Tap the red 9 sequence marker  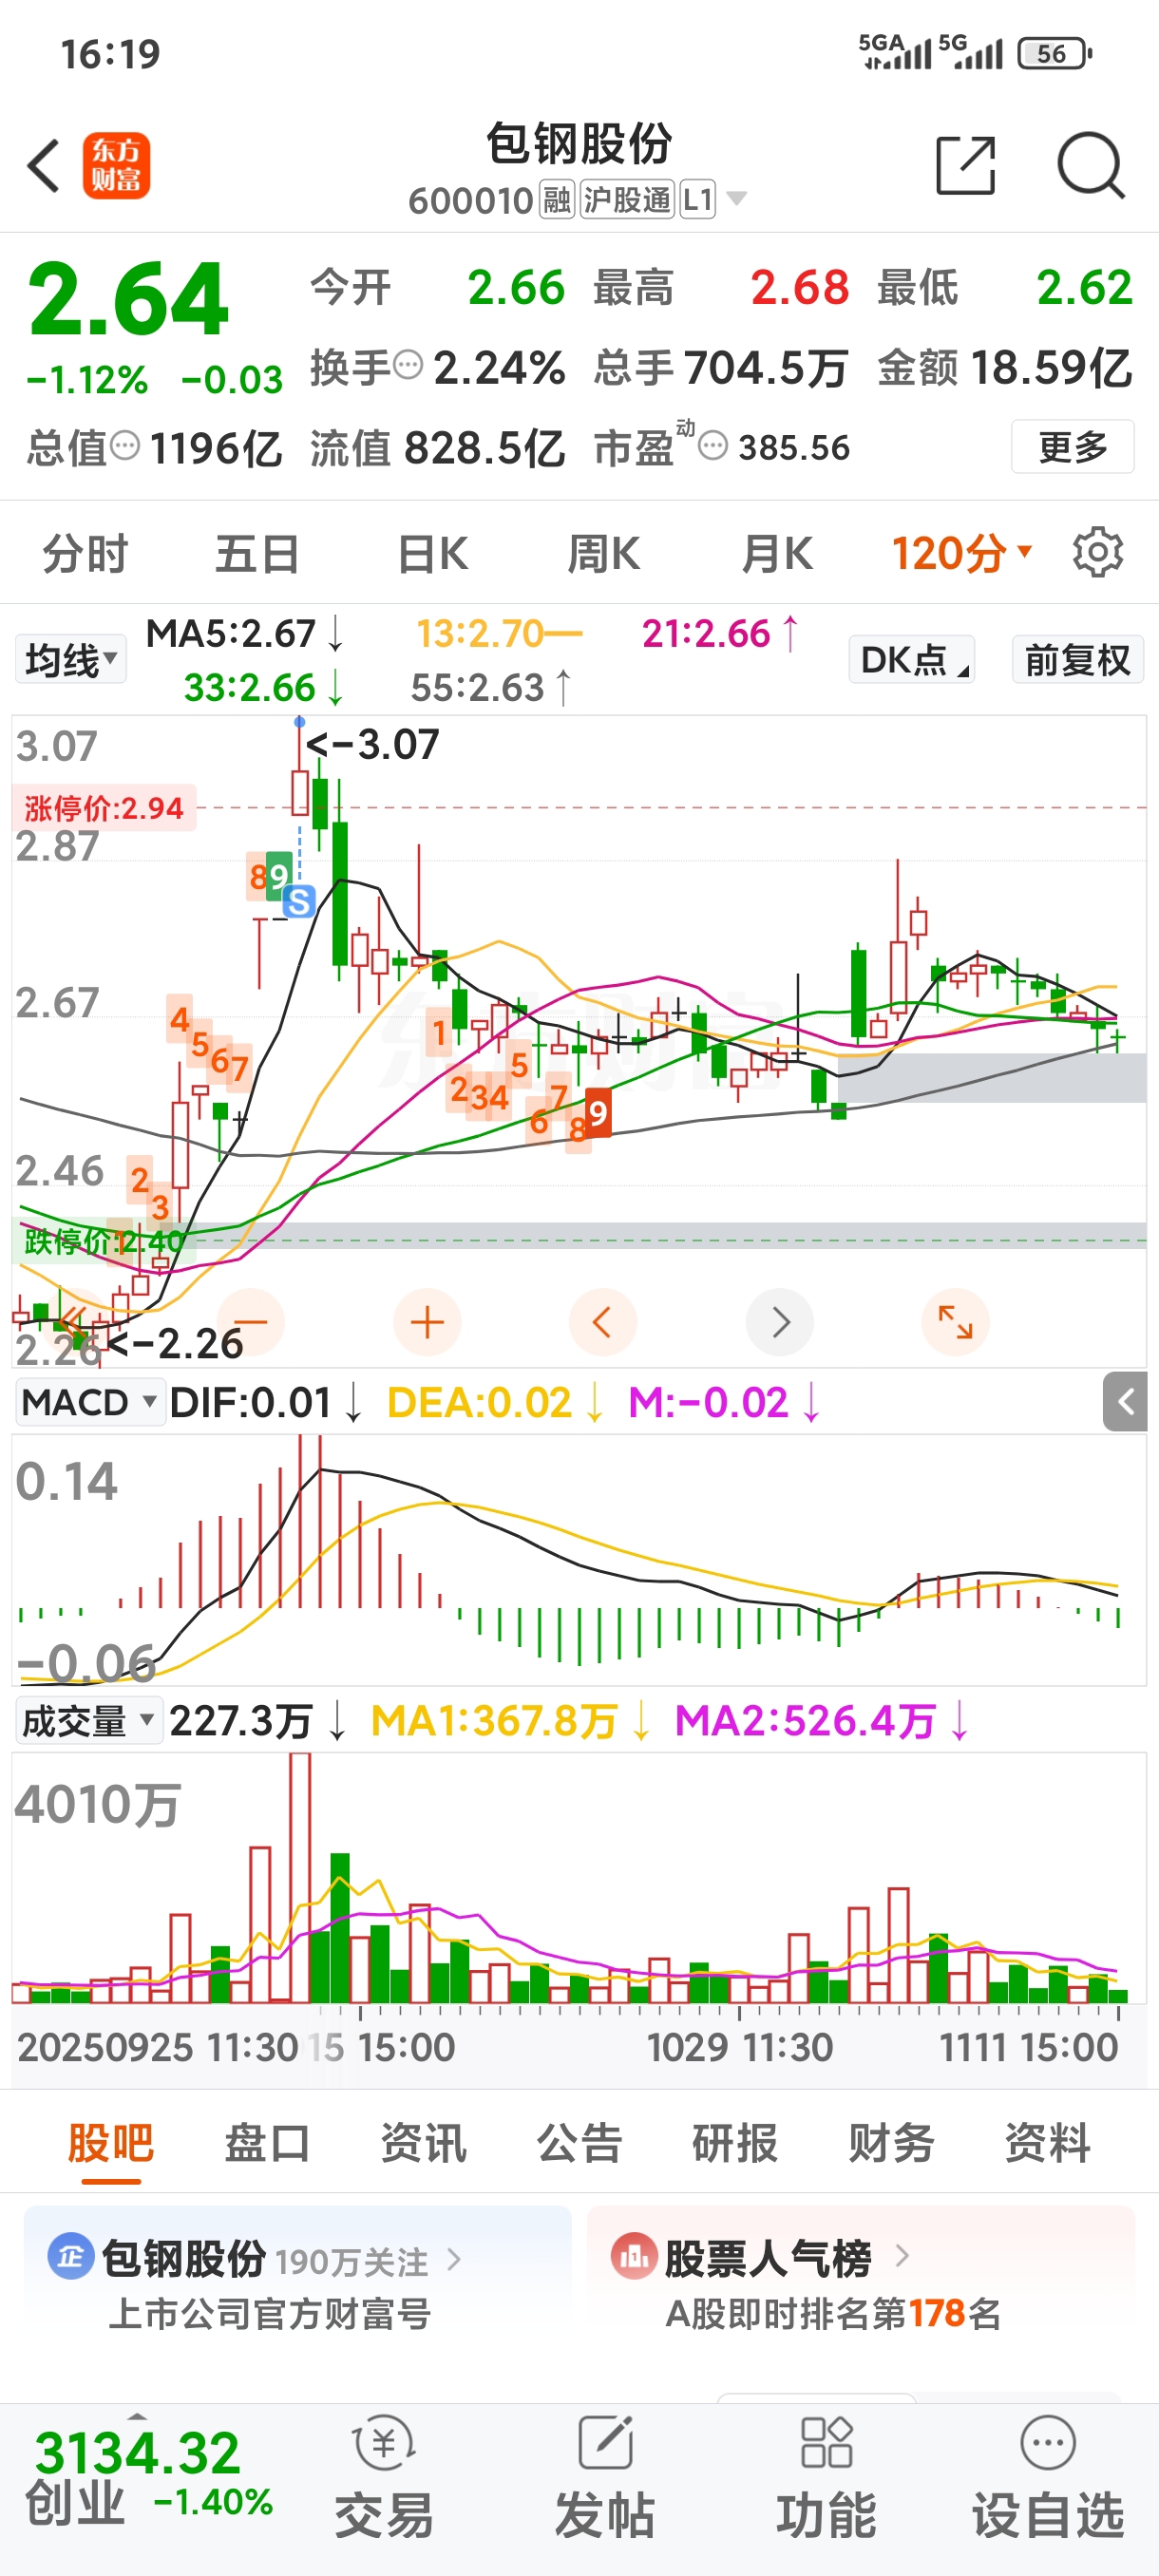pos(598,1112)
